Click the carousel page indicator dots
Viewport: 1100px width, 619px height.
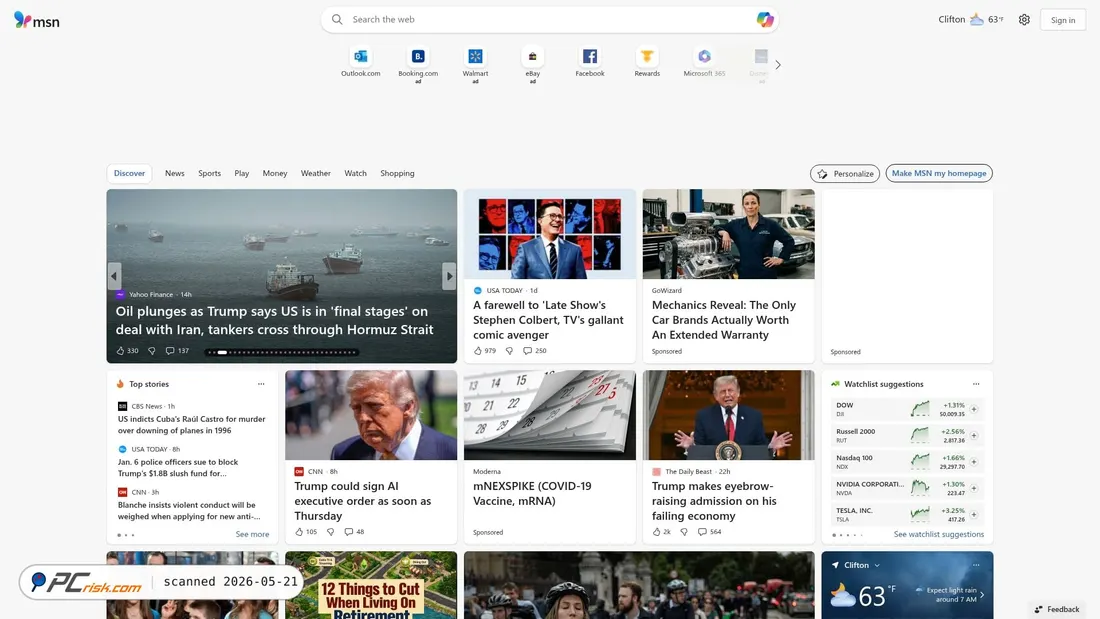click(282, 352)
